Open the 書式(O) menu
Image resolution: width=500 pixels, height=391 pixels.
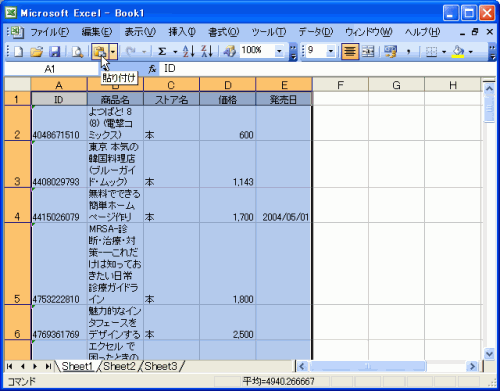coord(224,32)
